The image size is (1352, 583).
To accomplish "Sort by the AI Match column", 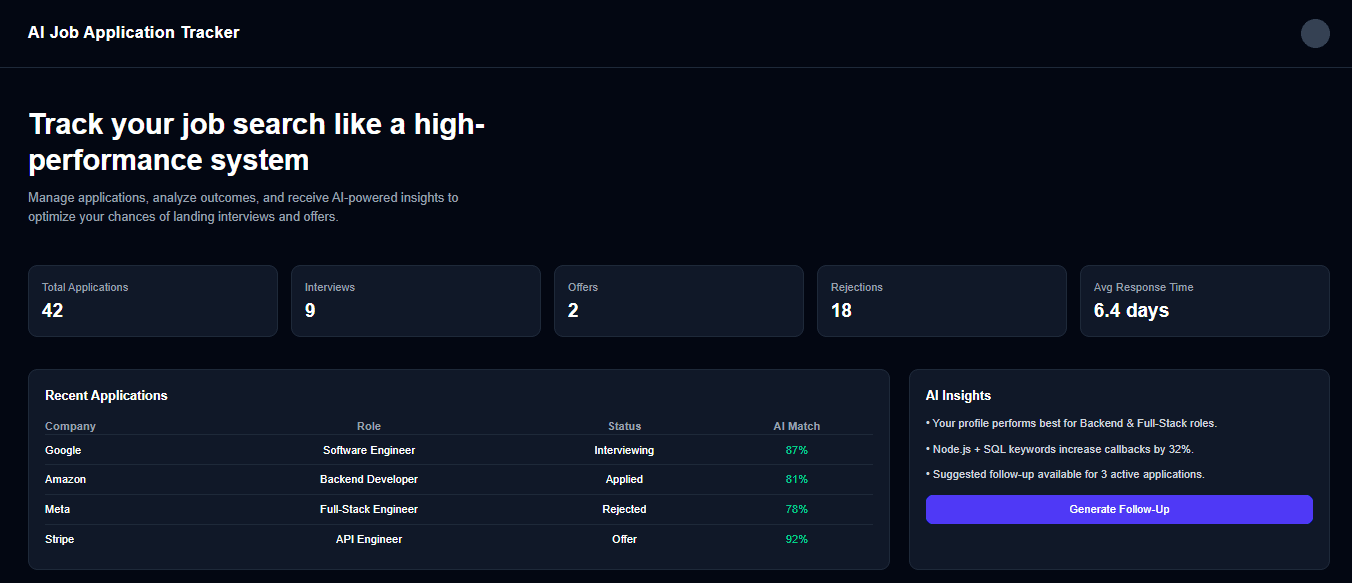I will tap(796, 425).
